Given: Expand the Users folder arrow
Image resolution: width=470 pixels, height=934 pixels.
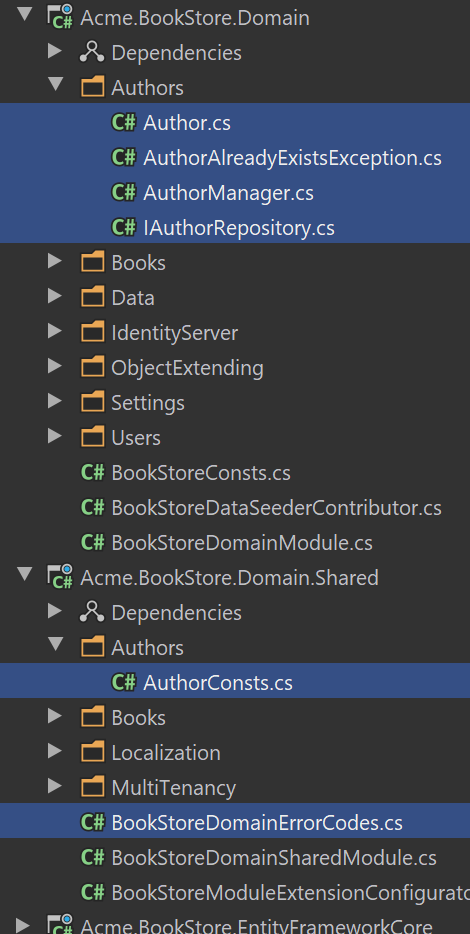Looking at the screenshot, I should coord(55,436).
